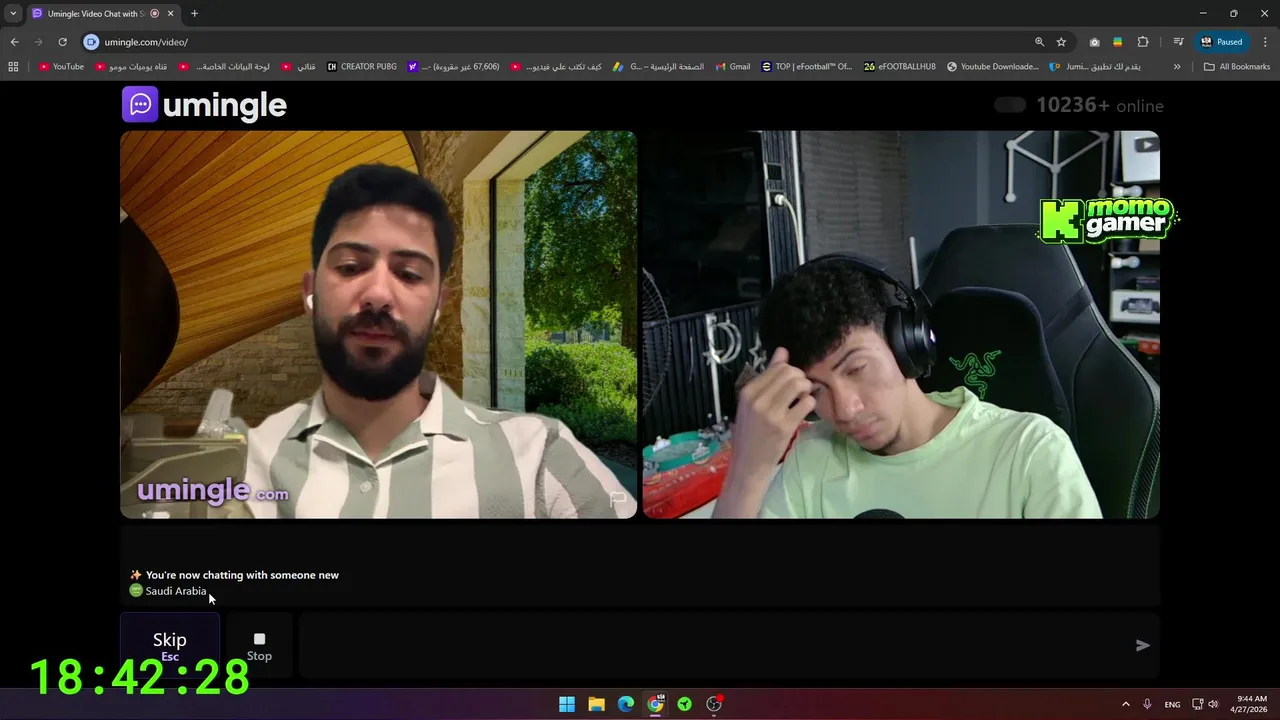
Task: Go back to the previous page
Action: 14,42
